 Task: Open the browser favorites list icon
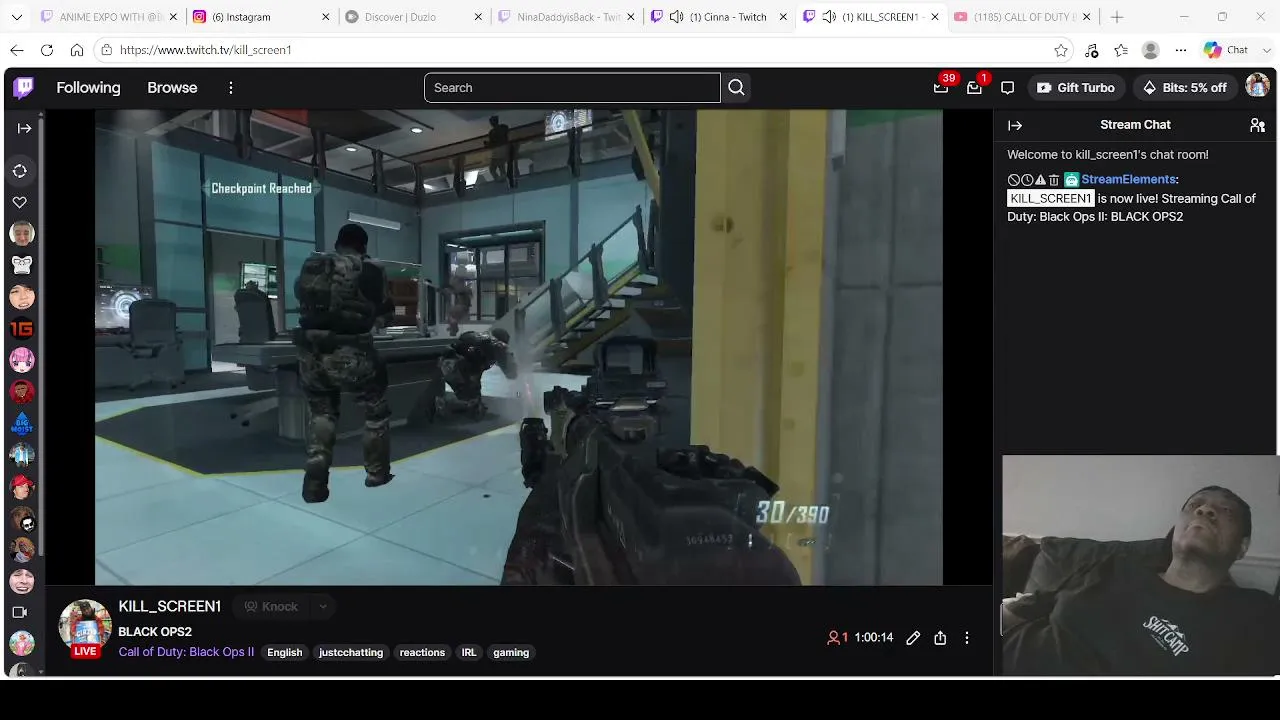click(1121, 50)
